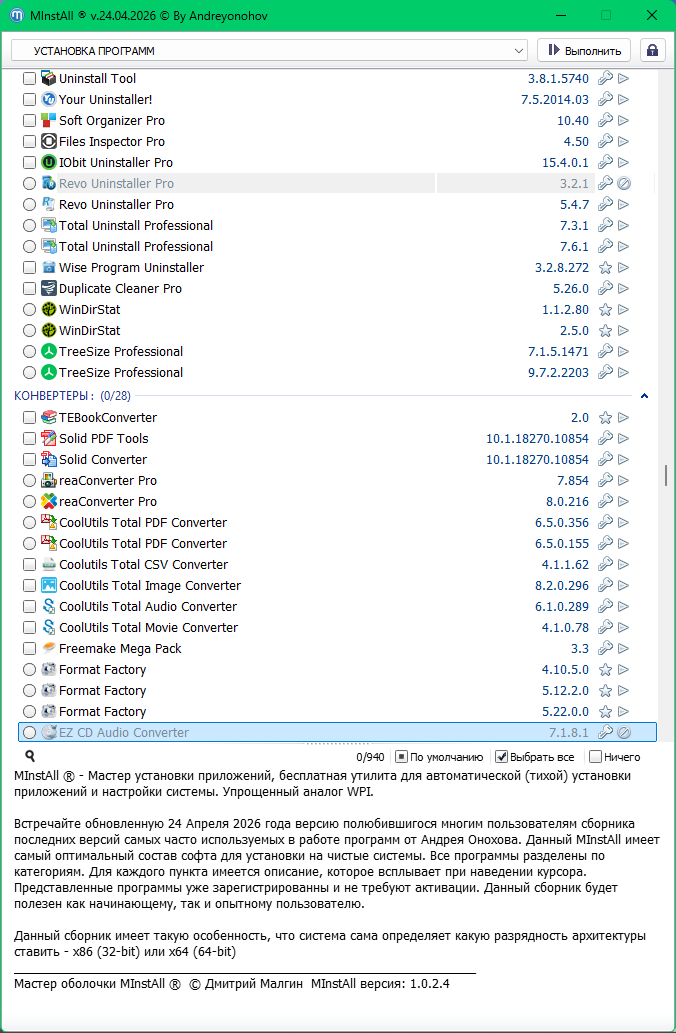Toggle the 'Выбрать все' checkbox
676x1033 pixels.
pos(502,757)
